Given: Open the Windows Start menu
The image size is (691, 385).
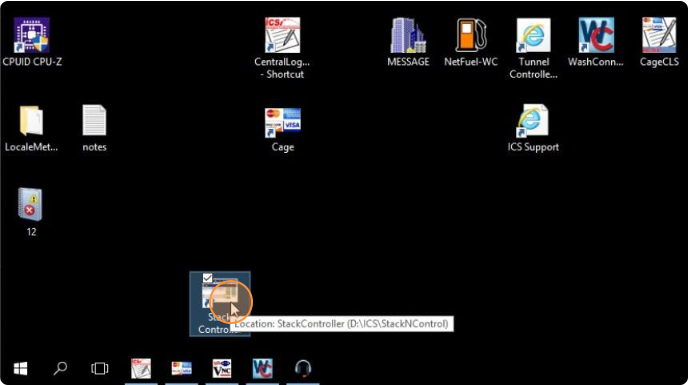Looking at the screenshot, I should 20,368.
